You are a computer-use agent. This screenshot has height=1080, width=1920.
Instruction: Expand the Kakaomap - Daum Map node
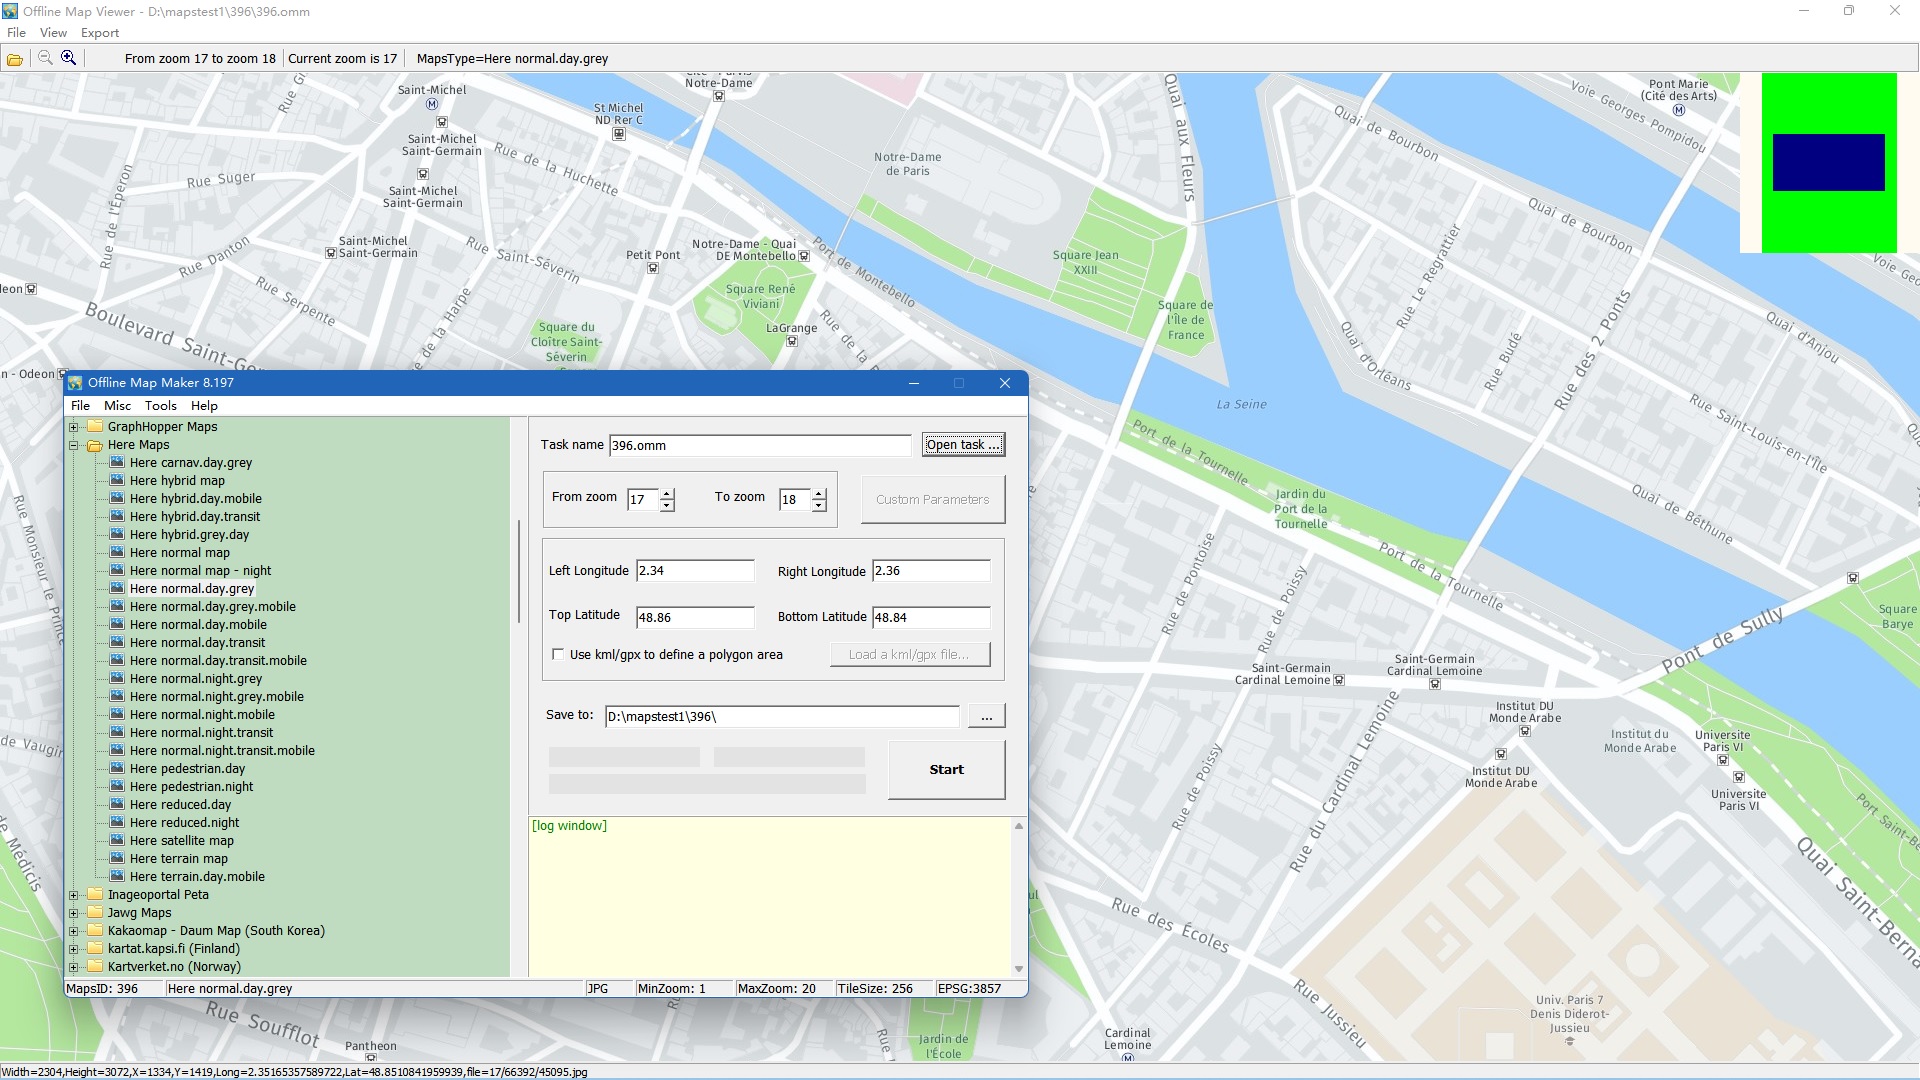73,931
